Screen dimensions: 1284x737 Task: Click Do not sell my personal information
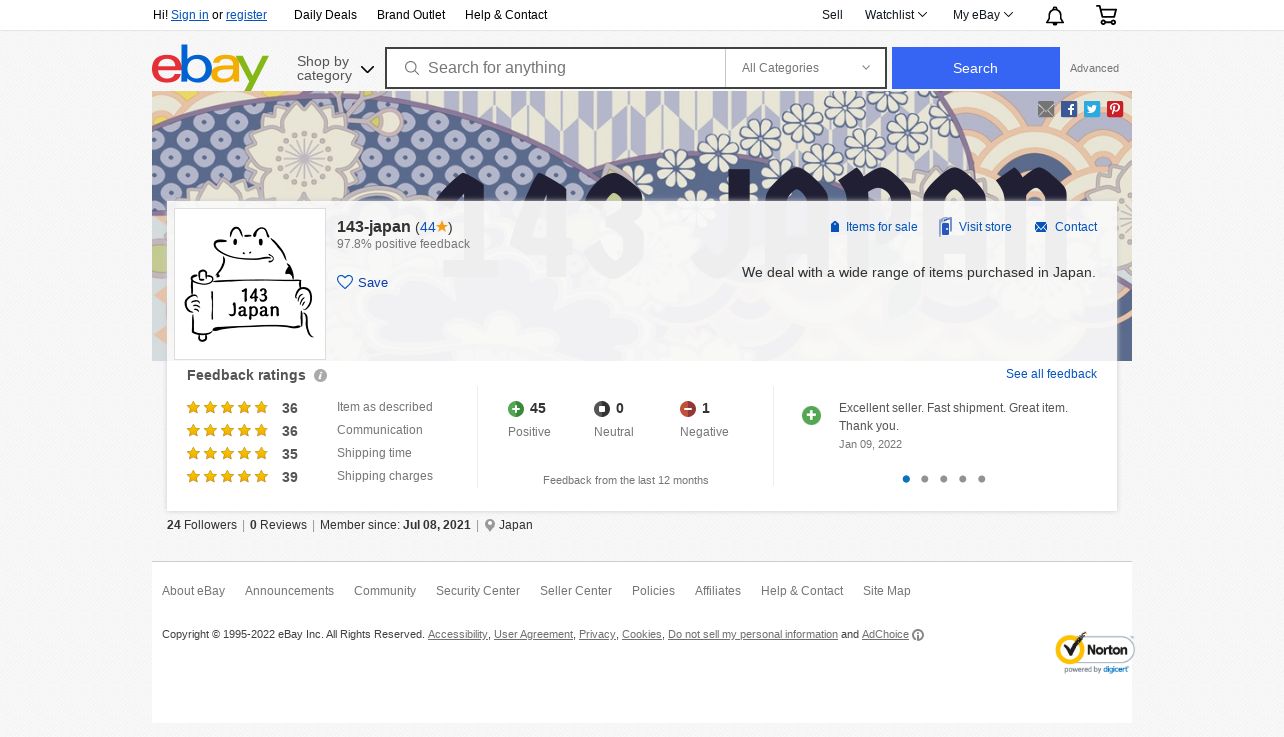coord(753,635)
